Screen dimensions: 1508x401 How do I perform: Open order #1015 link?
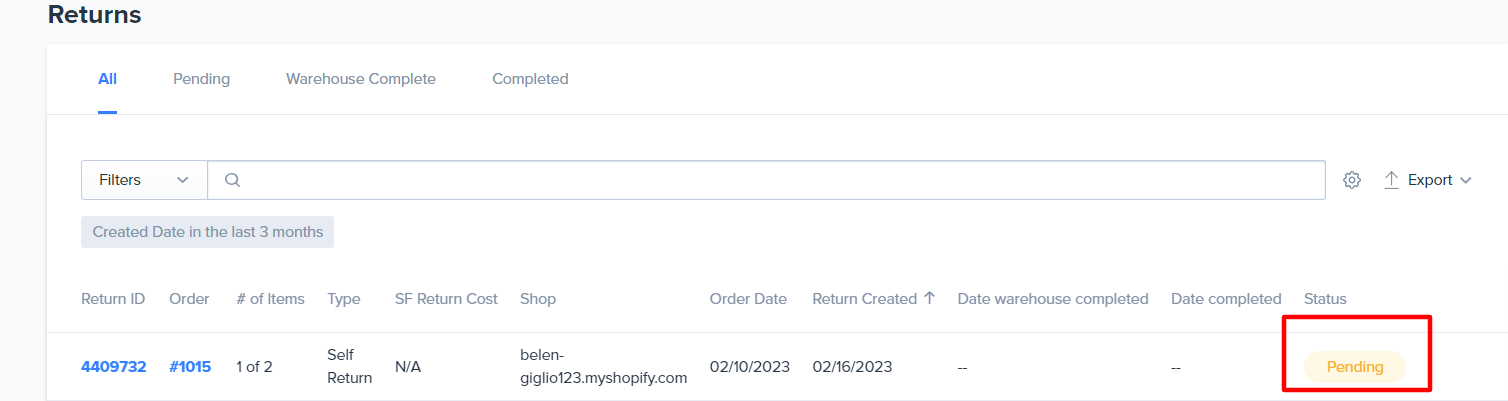tap(190, 367)
